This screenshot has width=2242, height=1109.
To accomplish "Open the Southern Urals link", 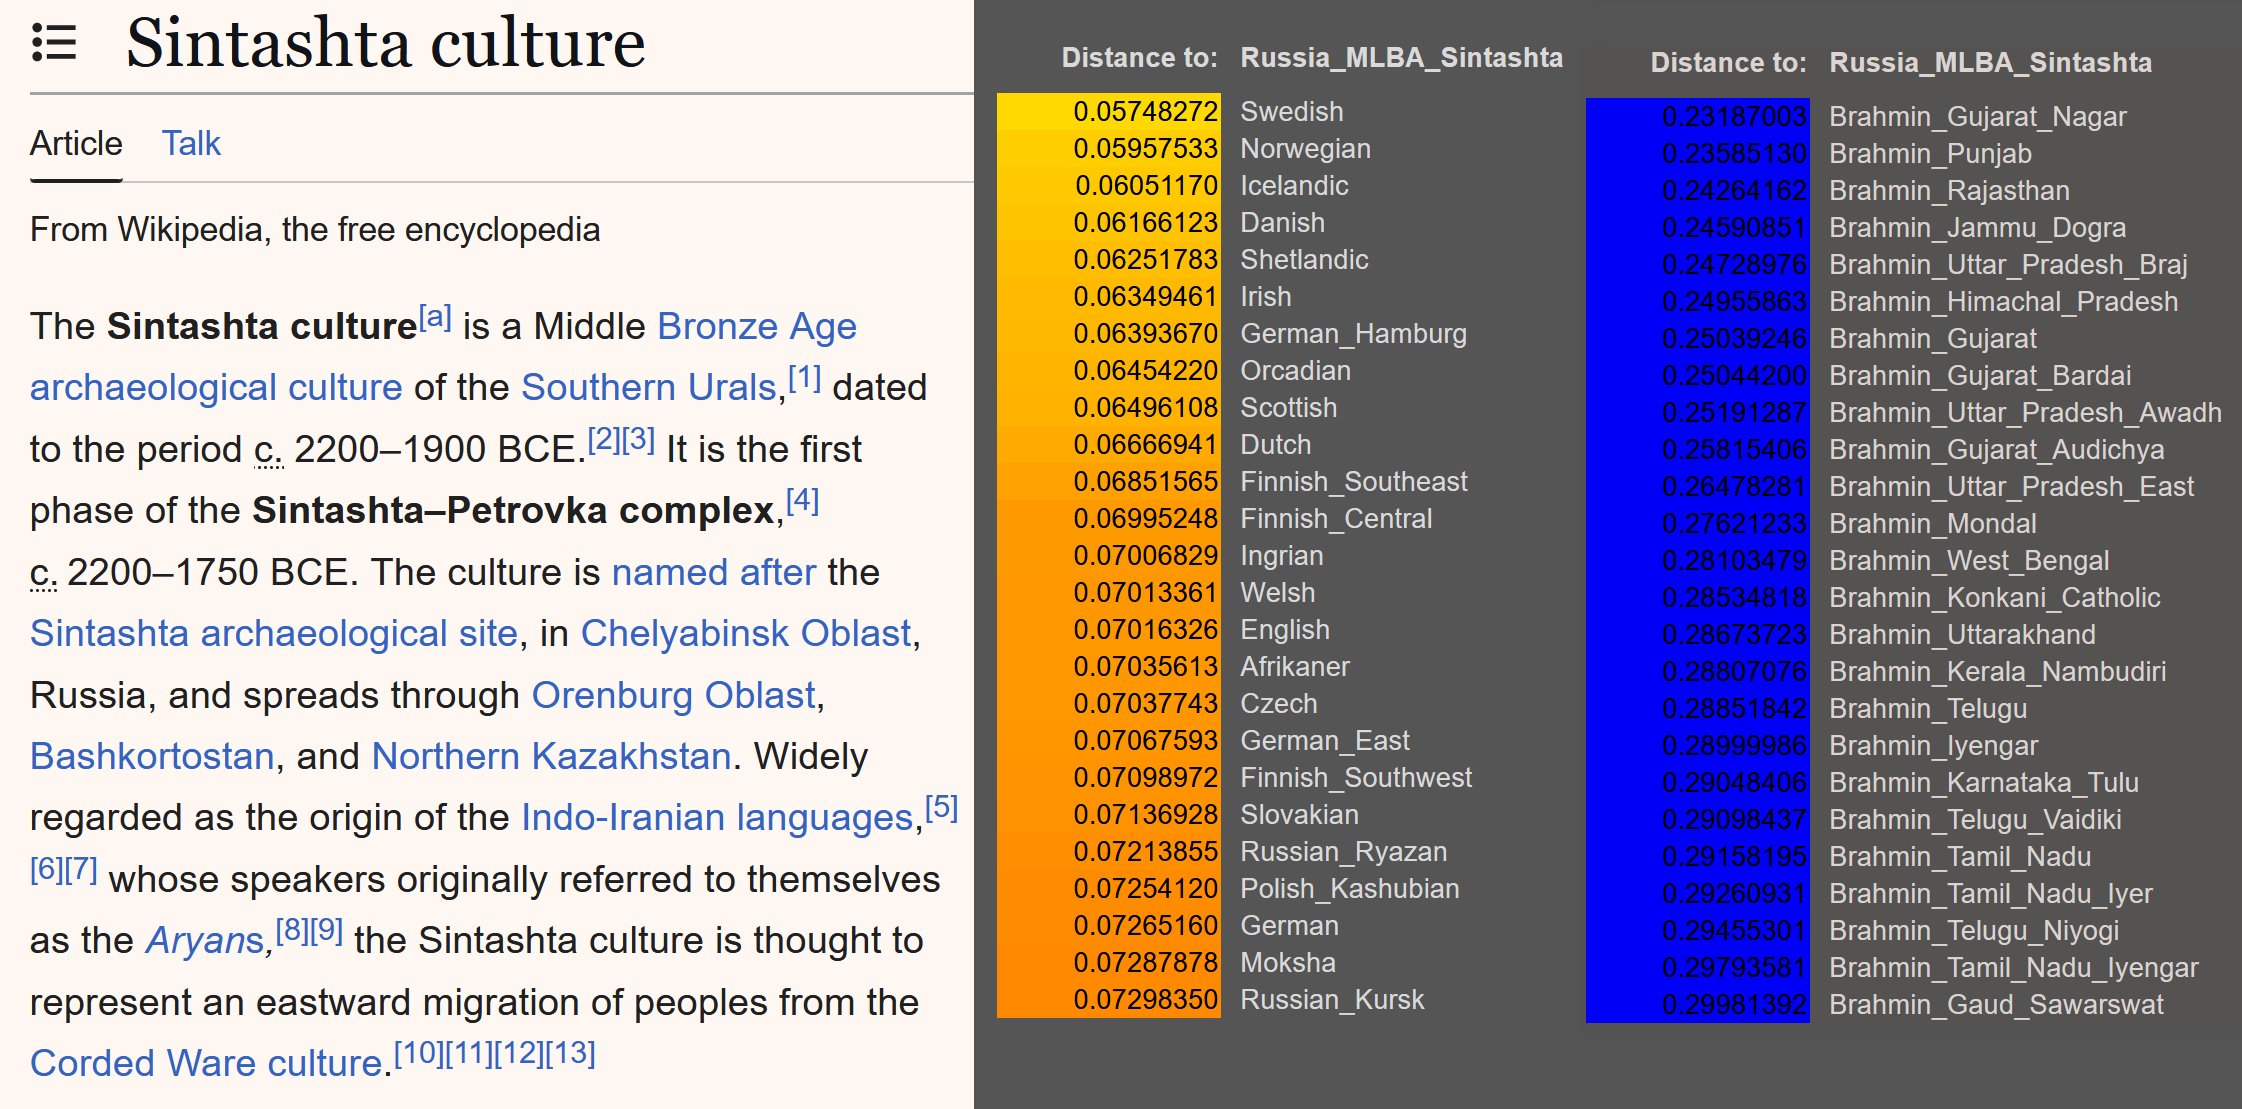I will point(649,388).
